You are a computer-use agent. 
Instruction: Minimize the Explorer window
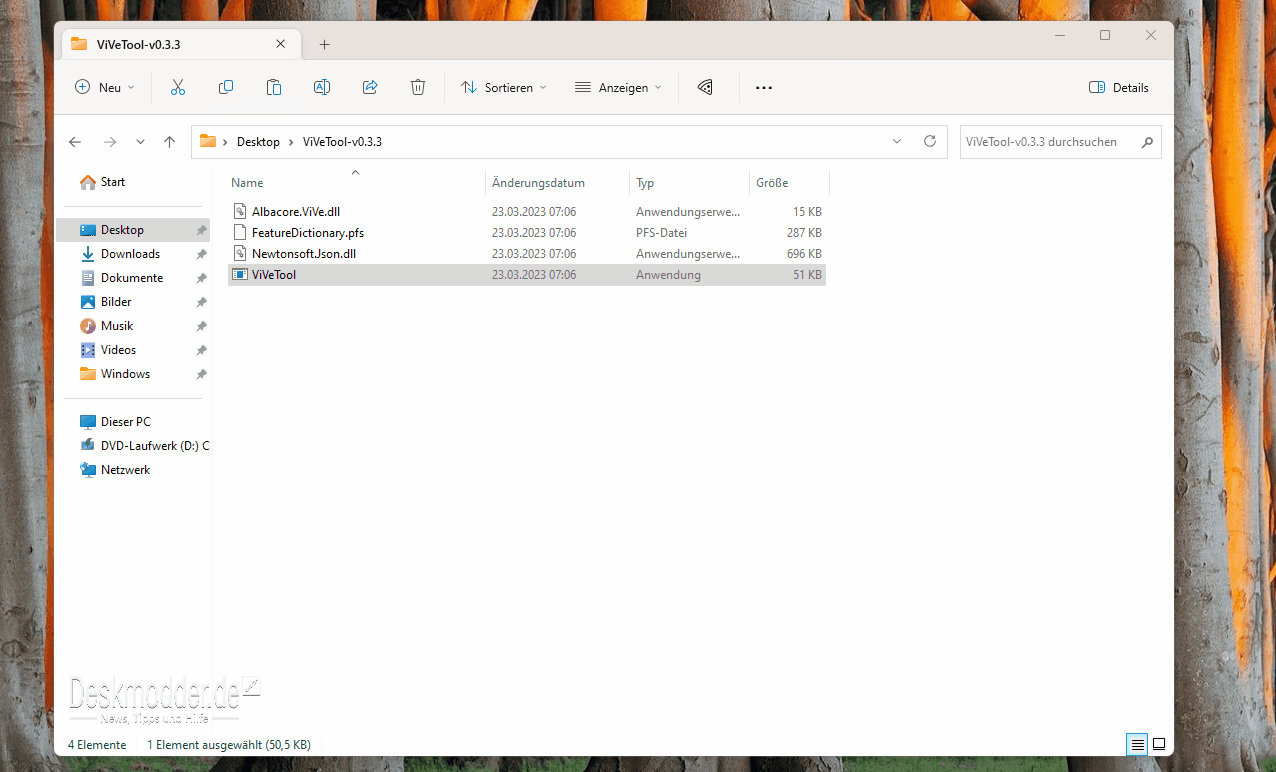[x=1059, y=35]
